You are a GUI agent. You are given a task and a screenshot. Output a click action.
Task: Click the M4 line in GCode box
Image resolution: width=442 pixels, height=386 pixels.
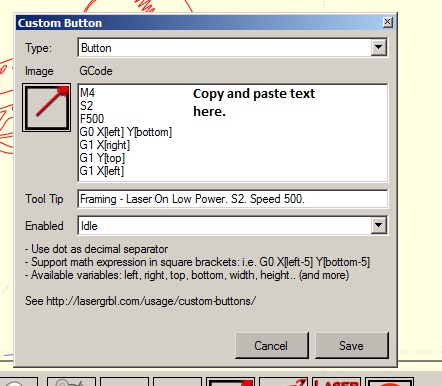[x=87, y=93]
